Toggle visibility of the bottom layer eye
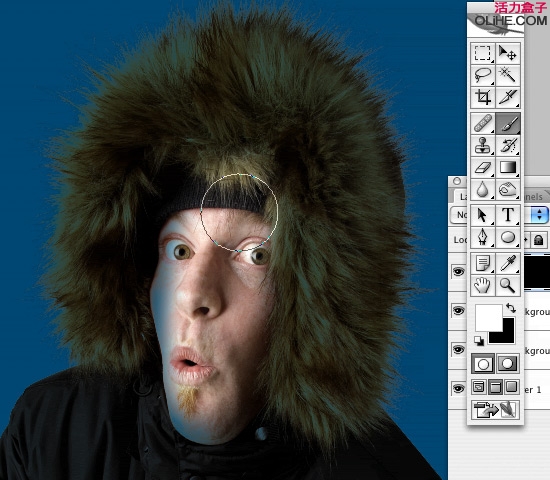Image resolution: width=550 pixels, height=480 pixels. pyautogui.click(x=458, y=388)
